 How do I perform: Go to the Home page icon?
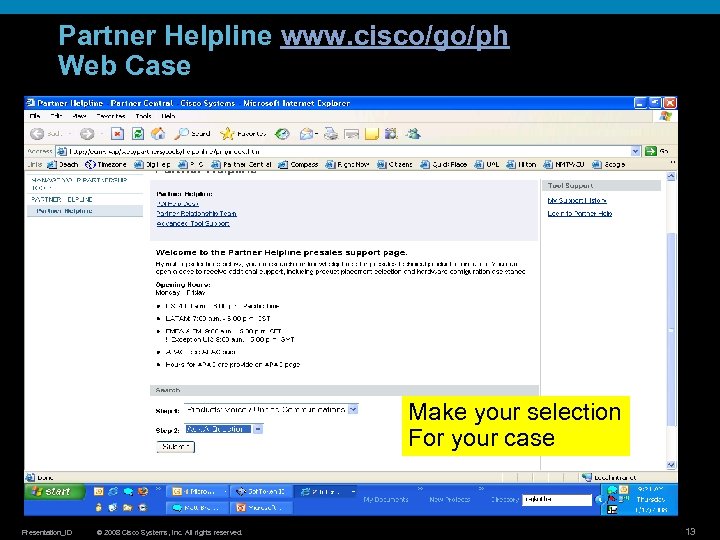click(158, 134)
